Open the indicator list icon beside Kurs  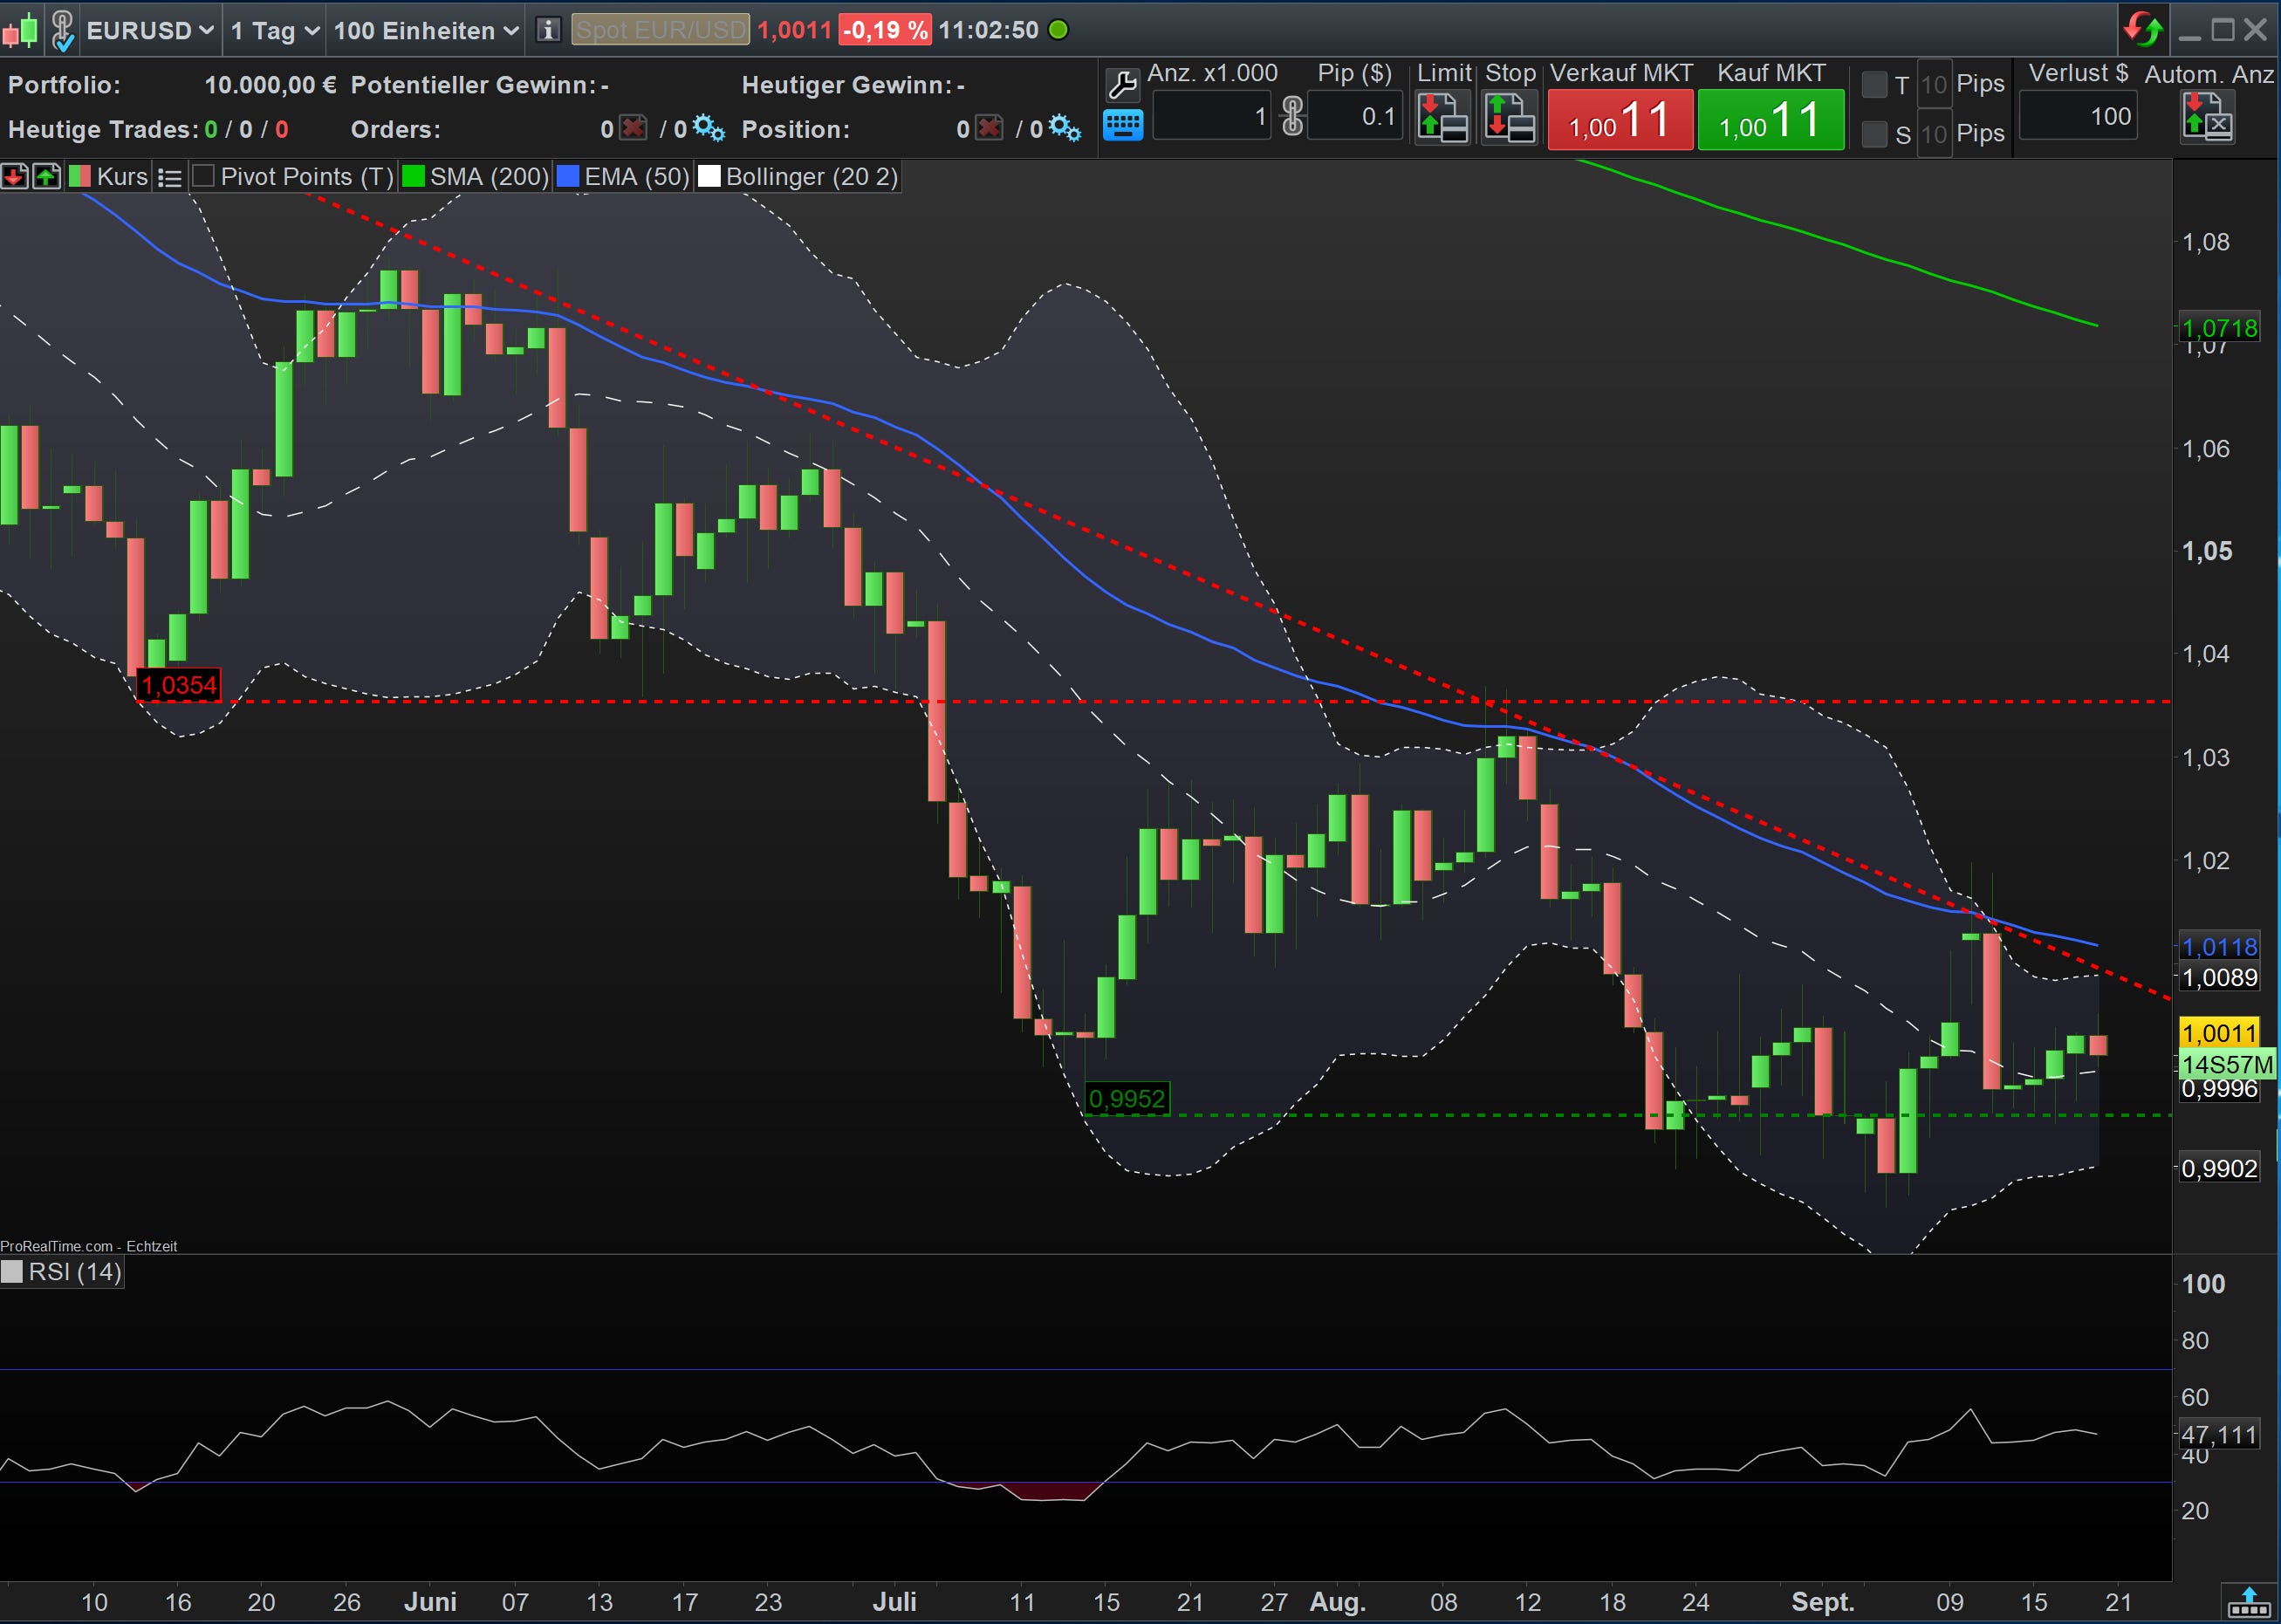point(170,178)
